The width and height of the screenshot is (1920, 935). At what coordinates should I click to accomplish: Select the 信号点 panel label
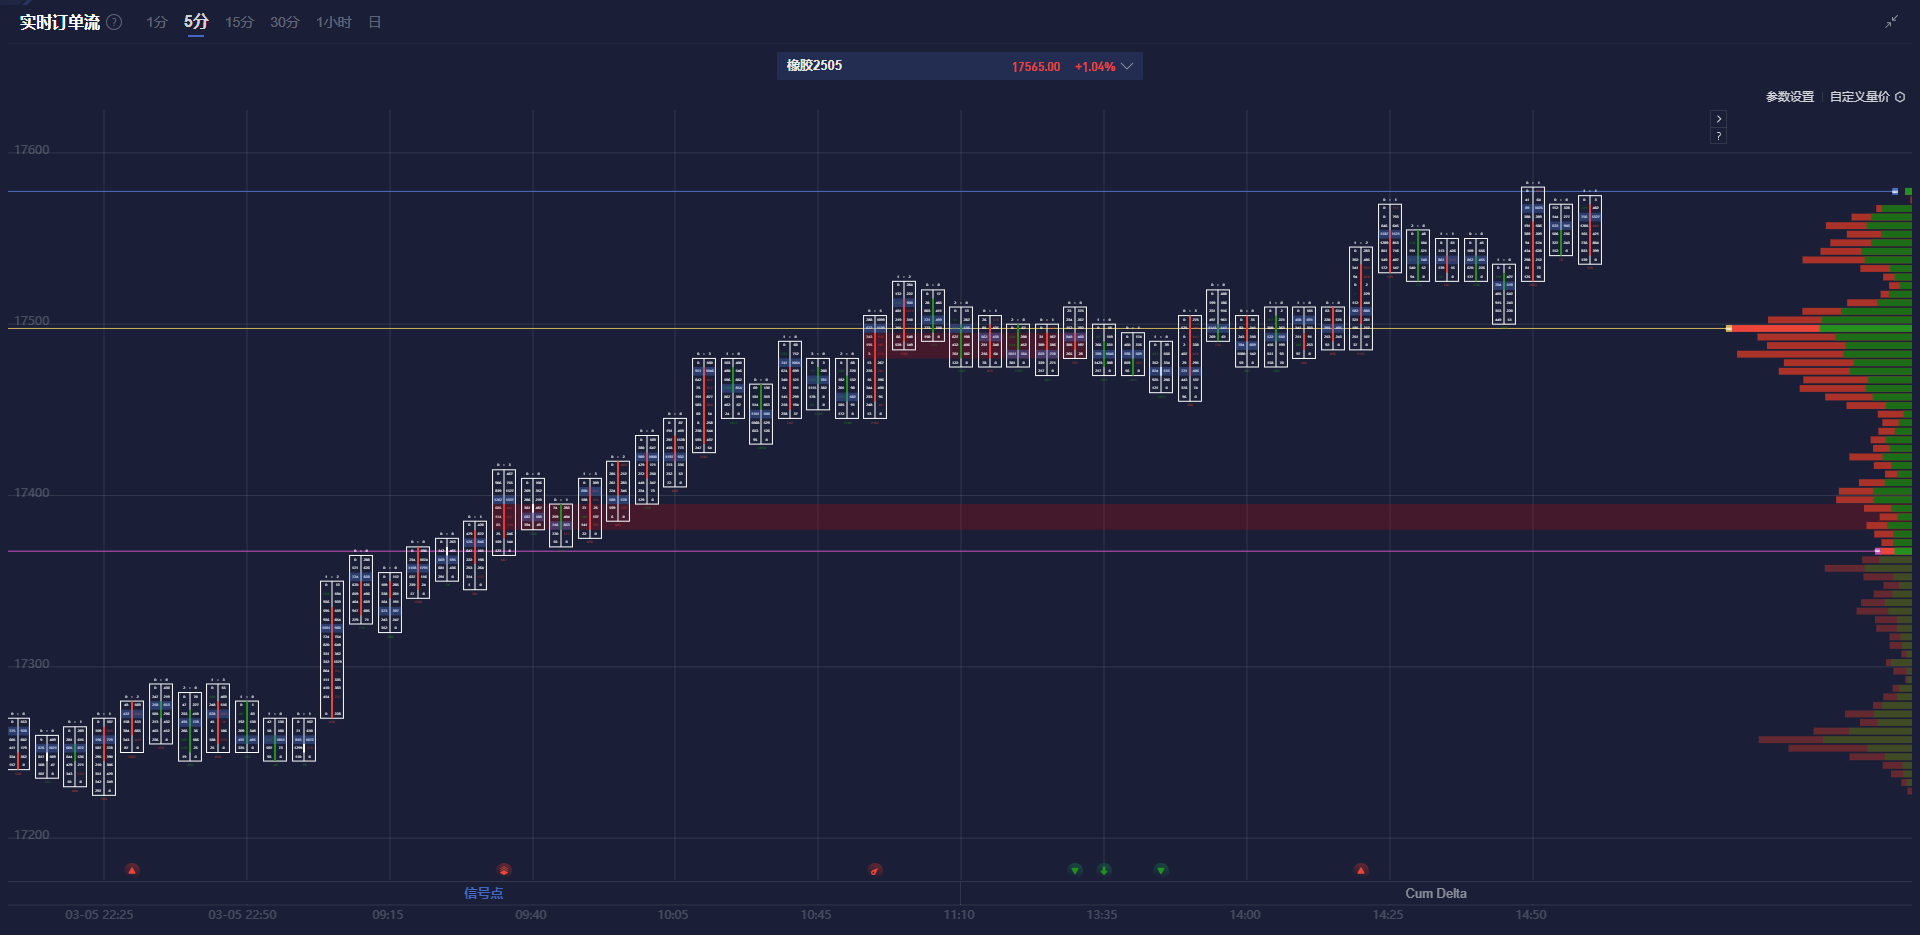[483, 893]
